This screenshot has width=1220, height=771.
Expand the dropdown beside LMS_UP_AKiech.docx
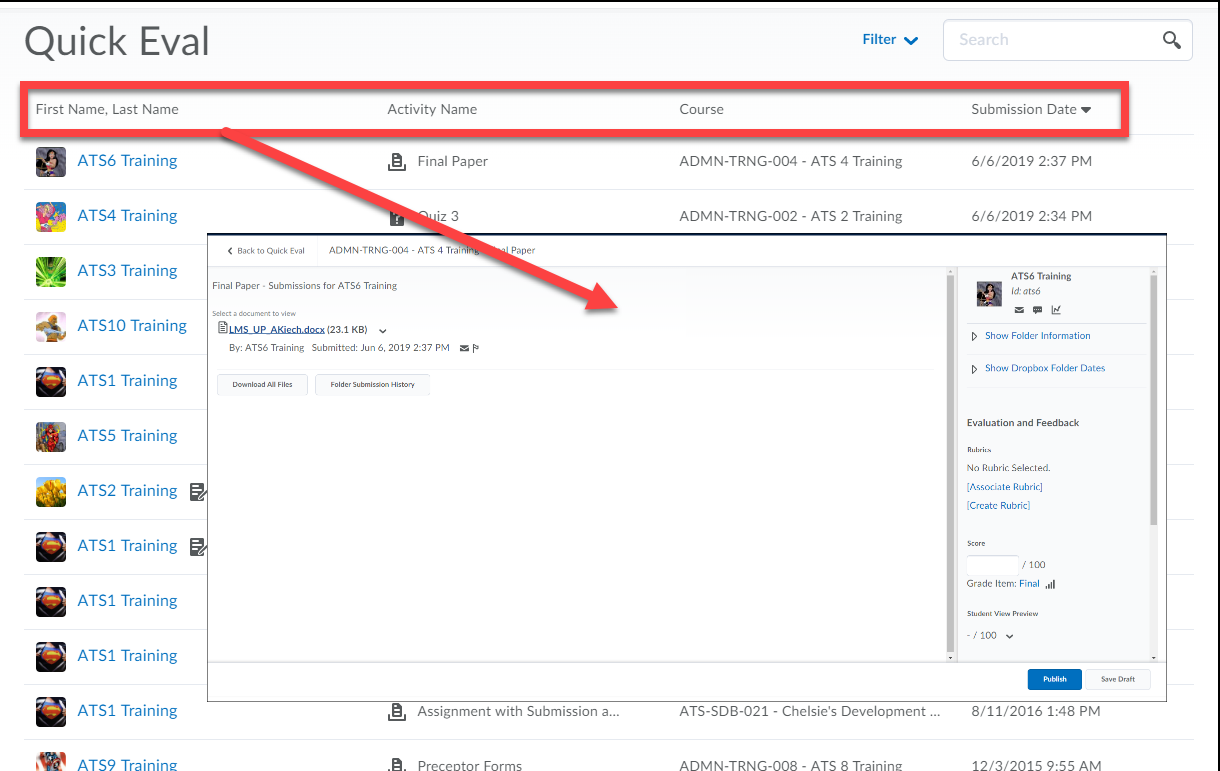tap(383, 330)
